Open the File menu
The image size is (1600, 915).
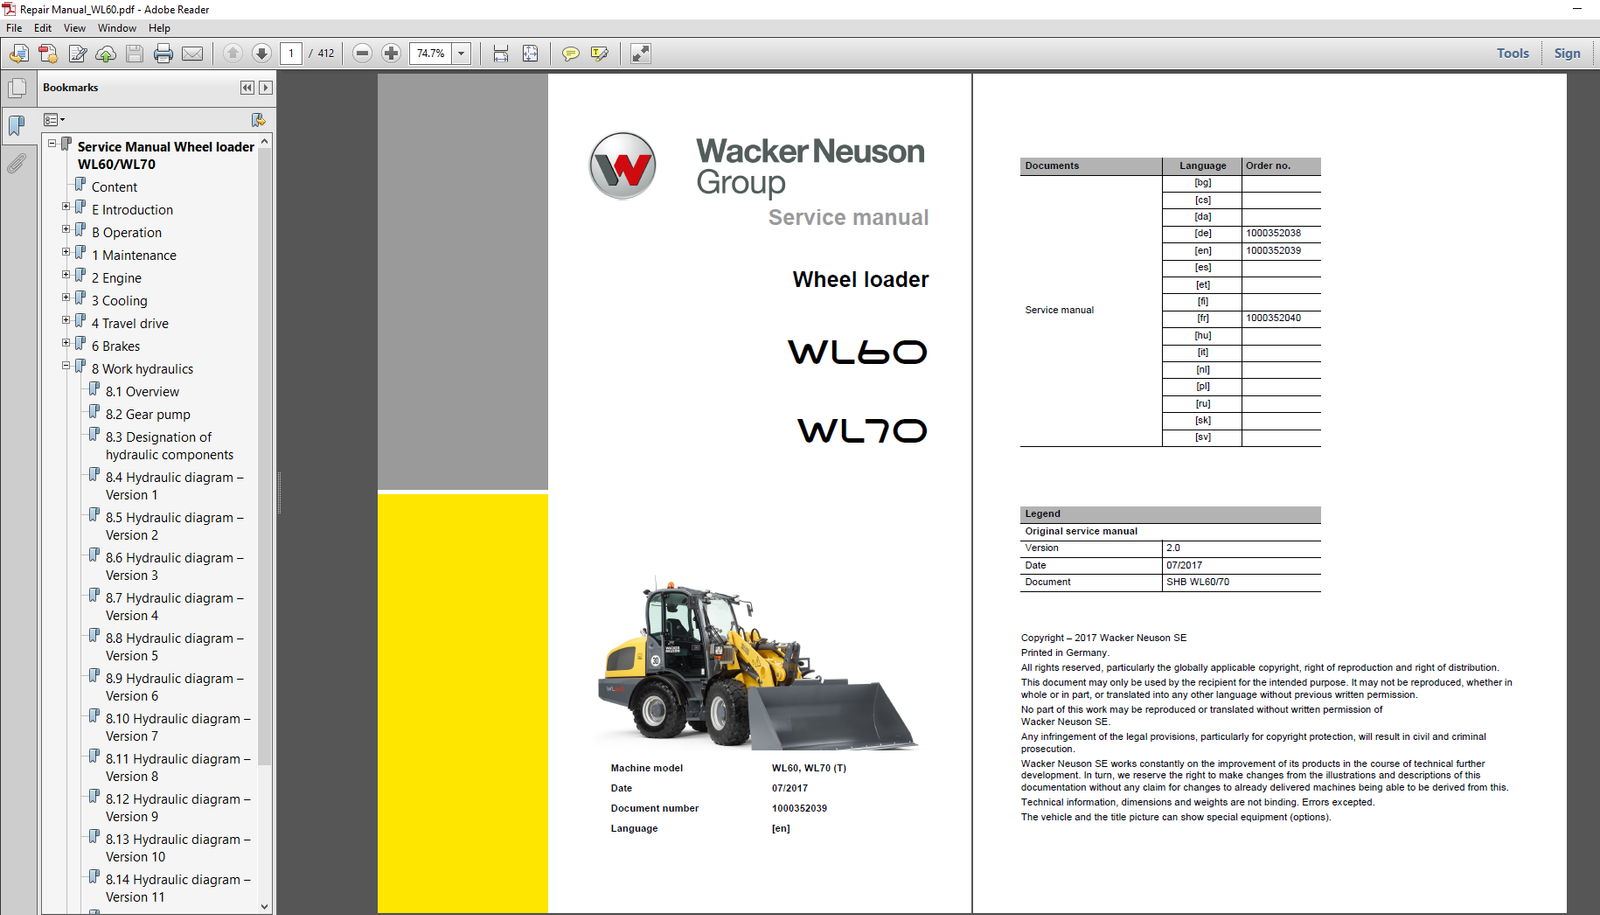14,28
